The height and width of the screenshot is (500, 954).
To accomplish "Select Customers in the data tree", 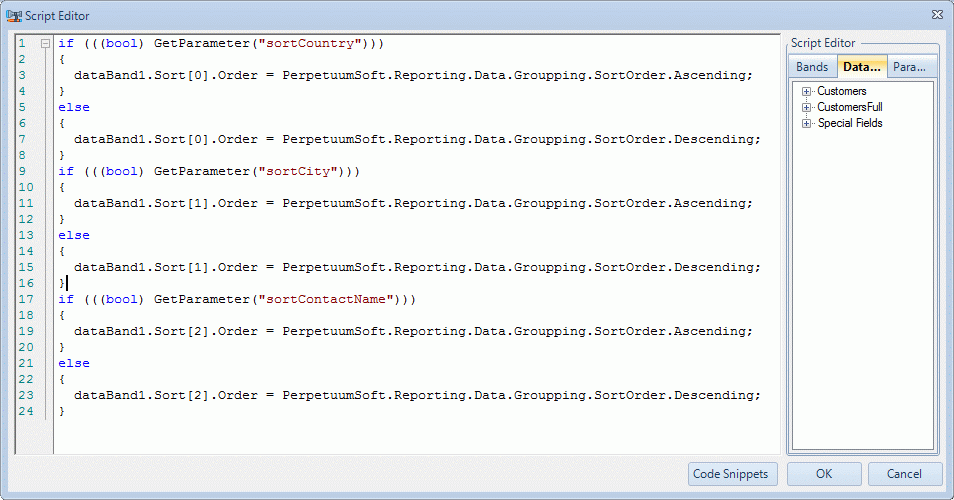I will coord(842,91).
